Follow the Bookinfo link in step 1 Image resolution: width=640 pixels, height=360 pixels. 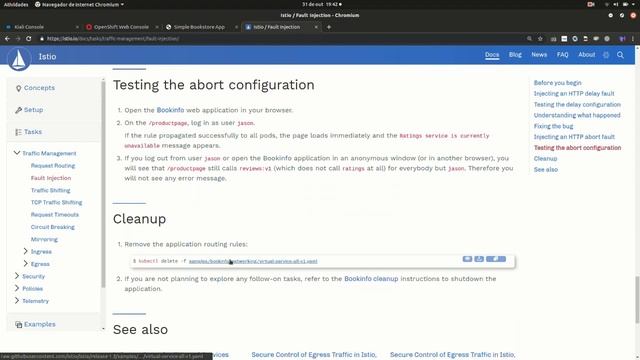(170, 110)
